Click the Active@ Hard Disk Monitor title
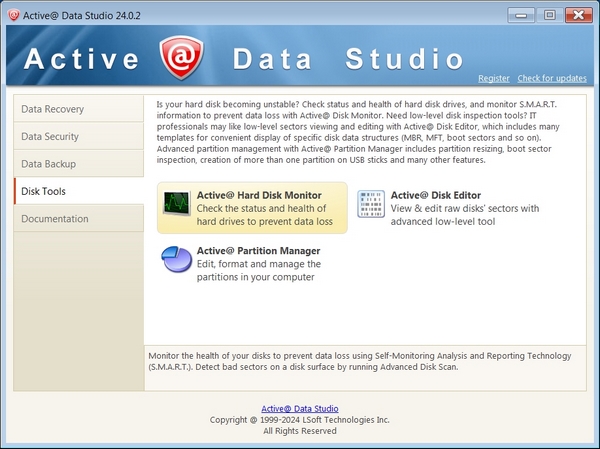The image size is (600, 449). point(259,195)
